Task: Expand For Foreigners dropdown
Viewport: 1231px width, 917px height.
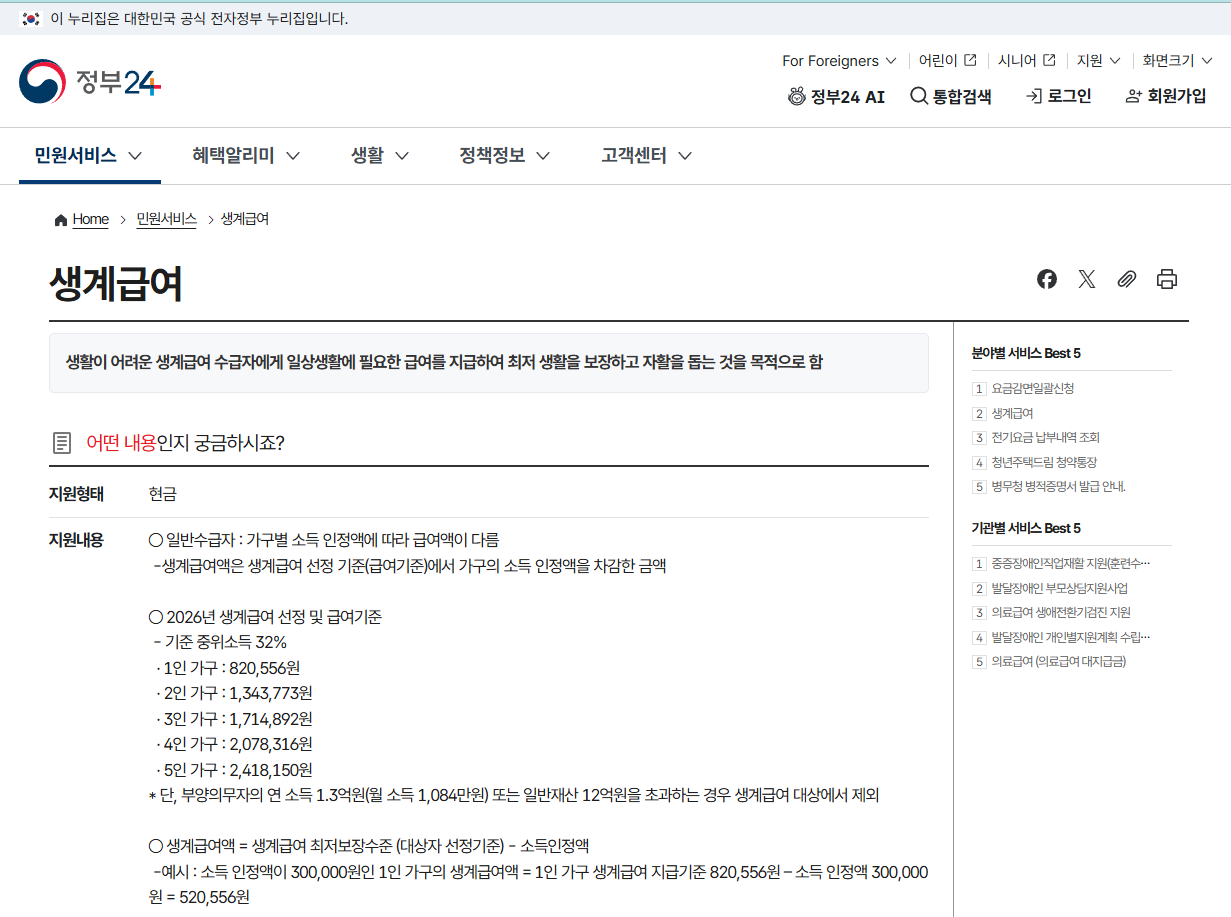Action: click(839, 61)
